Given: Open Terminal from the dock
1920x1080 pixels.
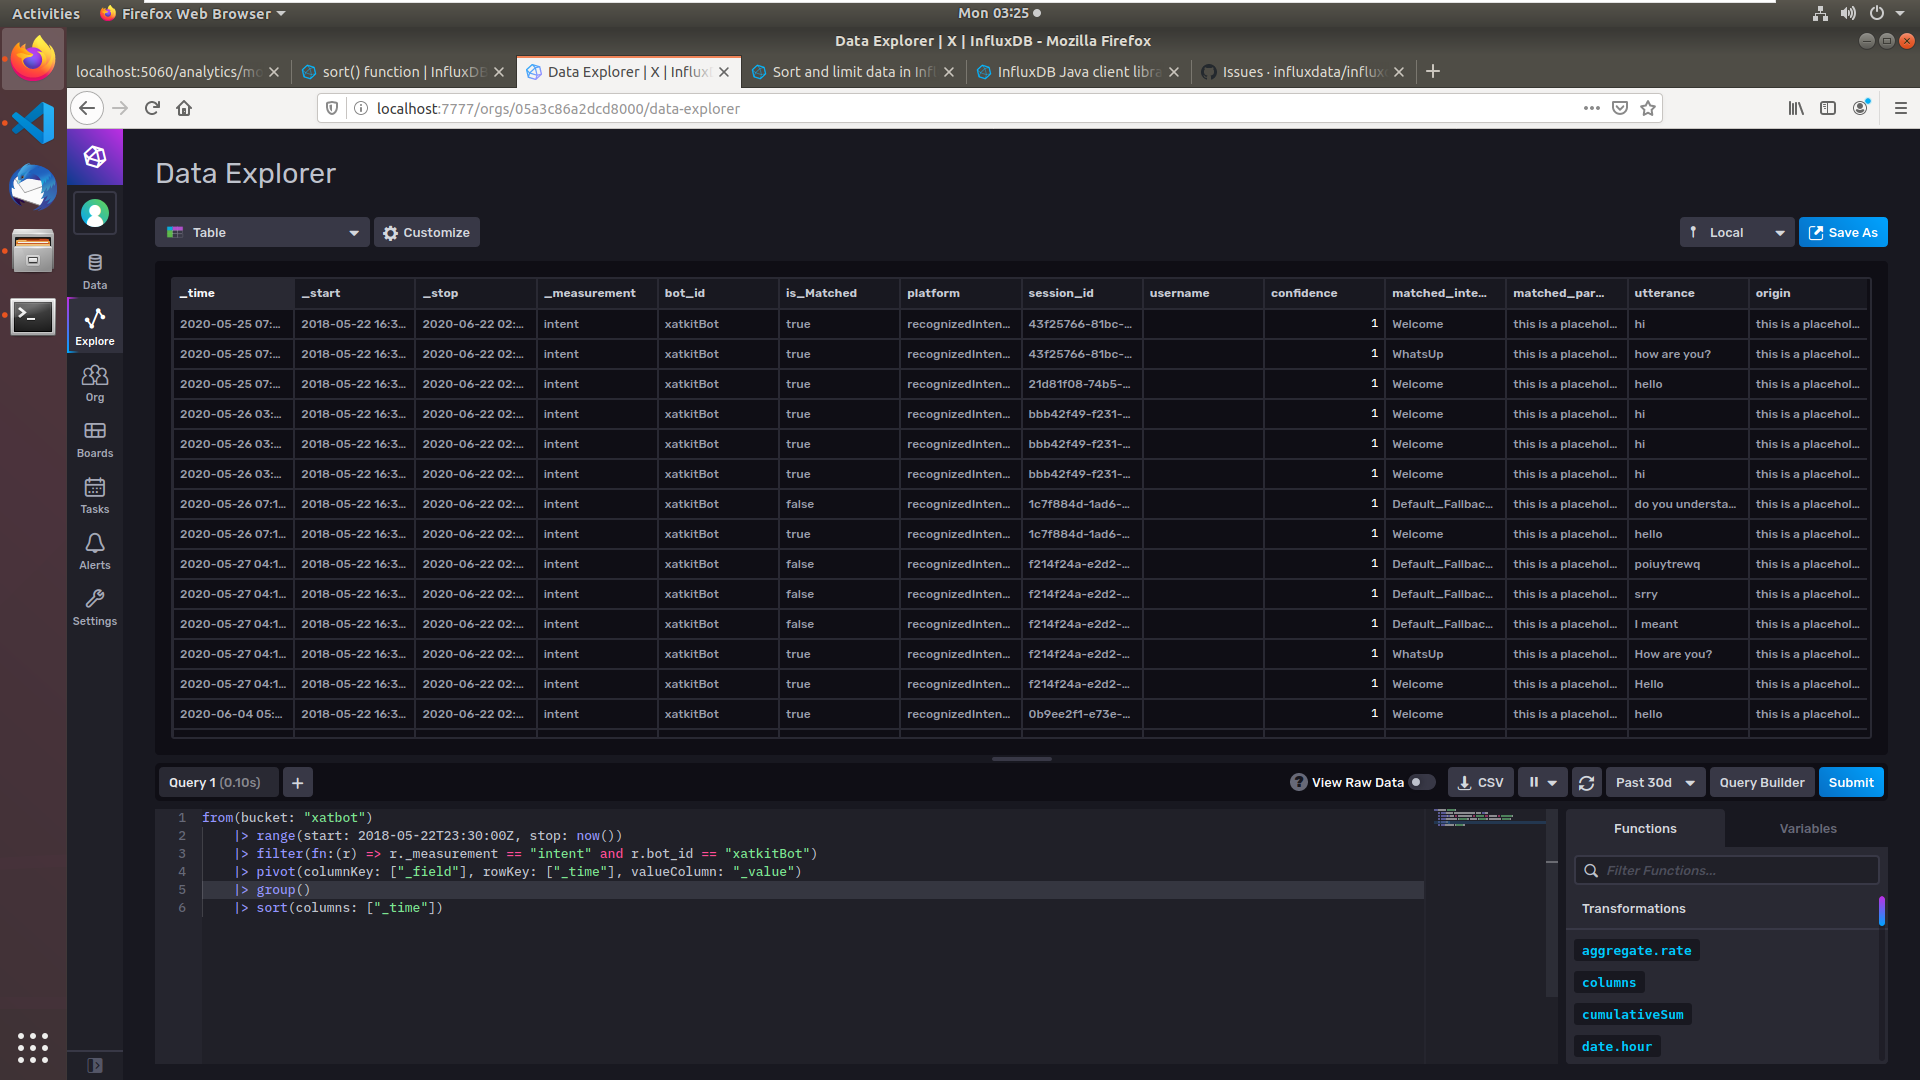Looking at the screenshot, I should pos(33,316).
